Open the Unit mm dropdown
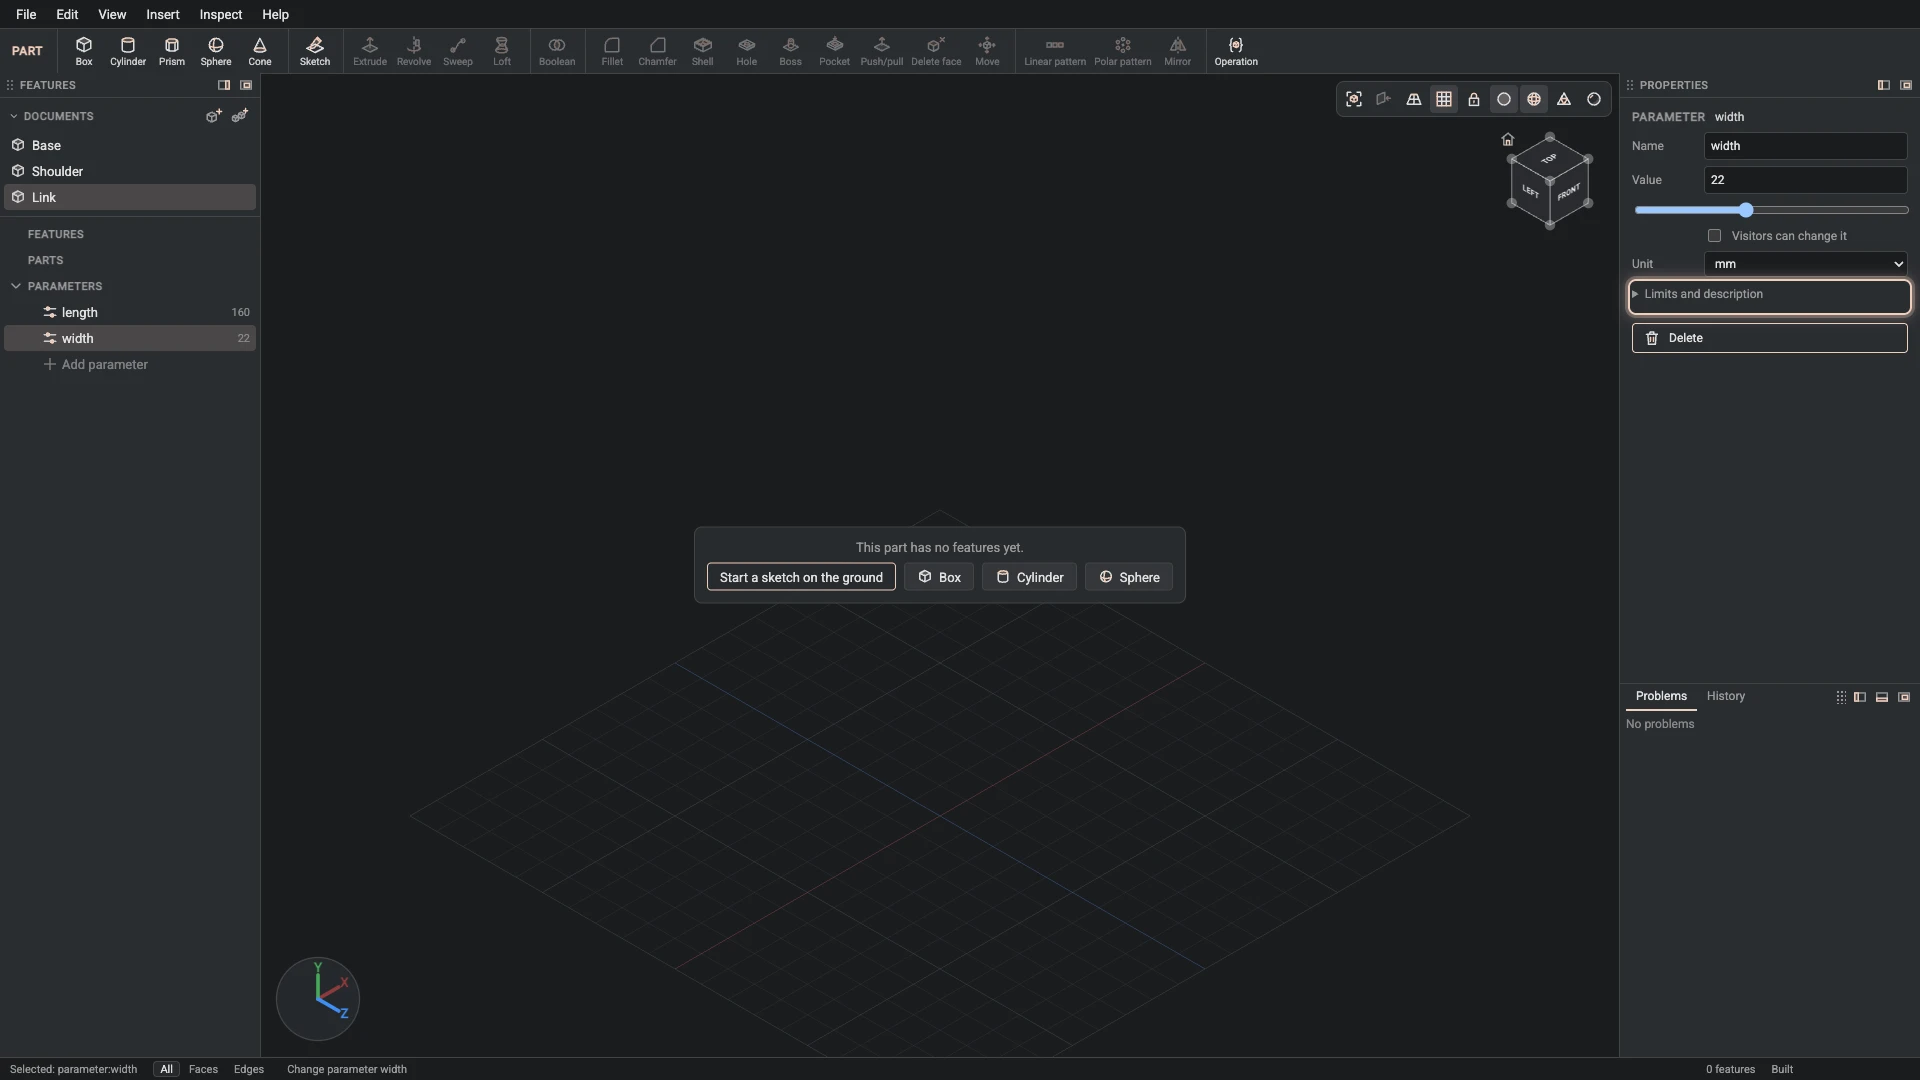The image size is (1920, 1080). pyautogui.click(x=1806, y=264)
